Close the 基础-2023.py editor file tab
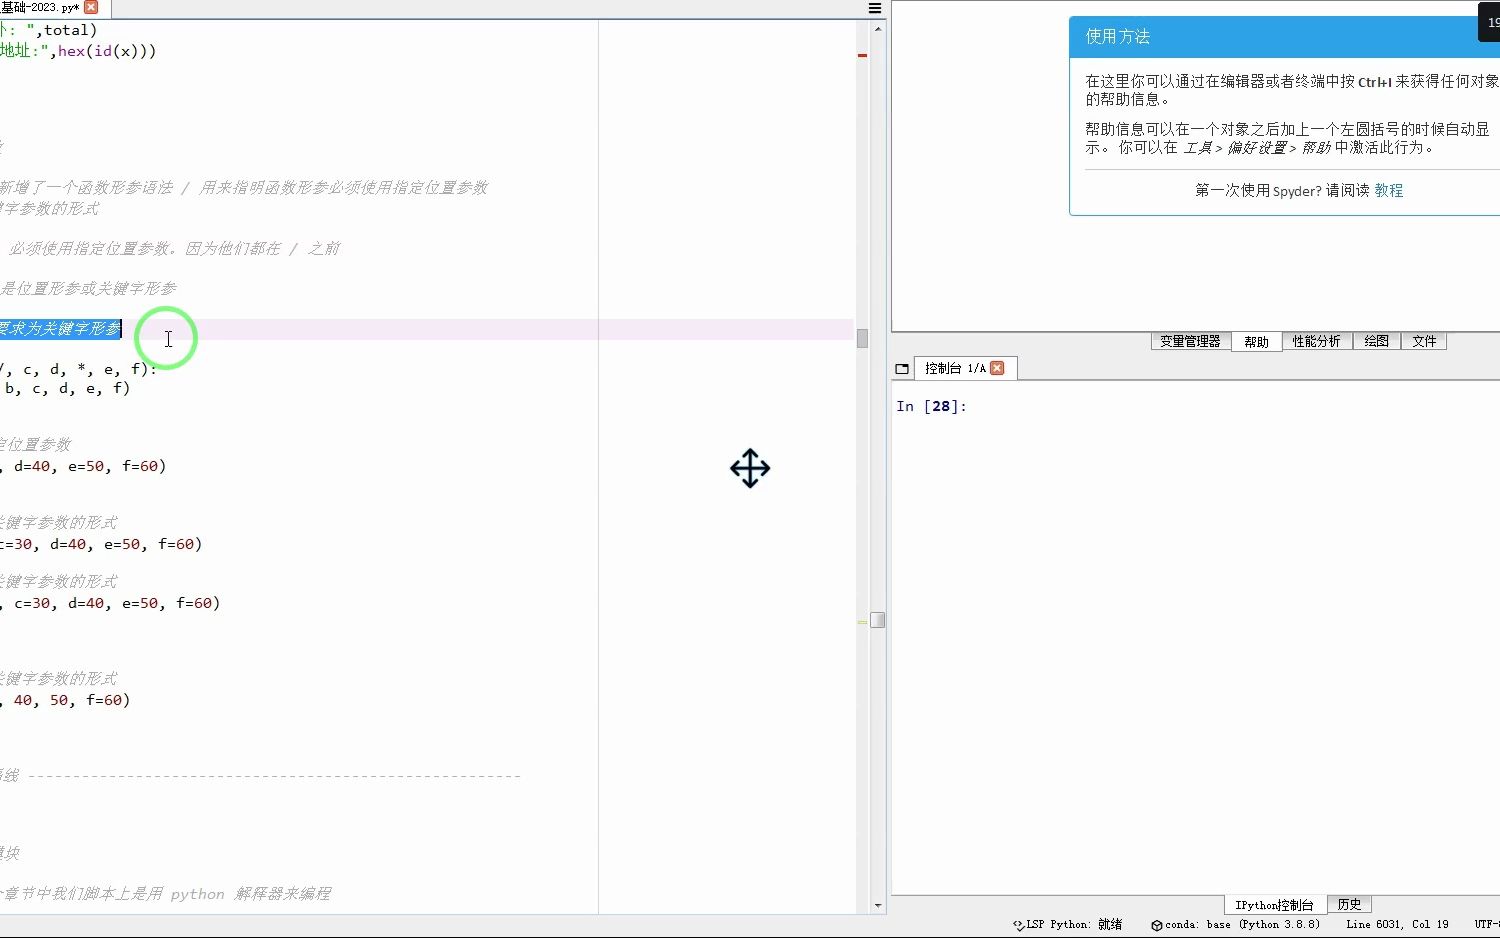This screenshot has height=938, width=1500. coord(91,7)
